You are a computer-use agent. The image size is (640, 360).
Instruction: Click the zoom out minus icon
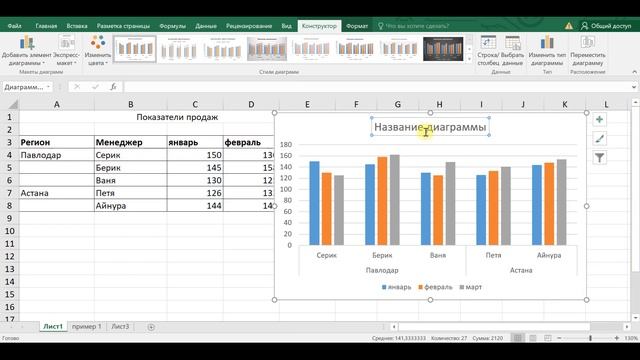tap(559, 338)
